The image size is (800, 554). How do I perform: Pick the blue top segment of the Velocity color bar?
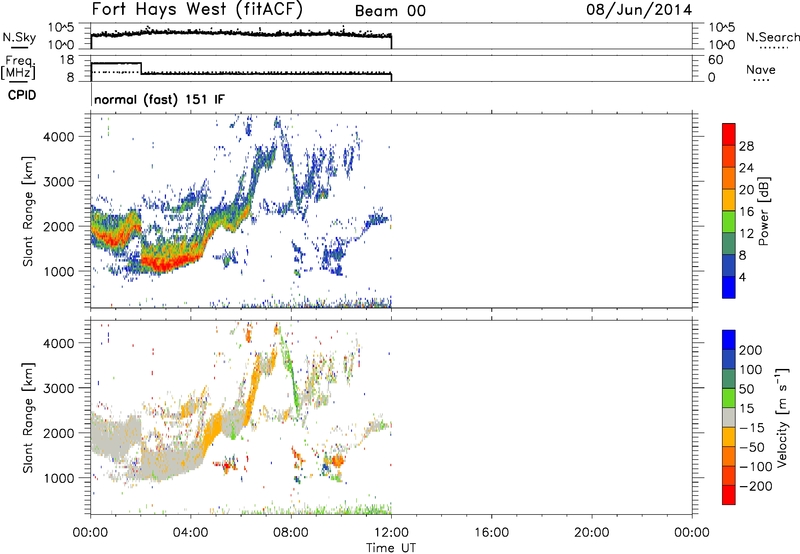coord(729,340)
